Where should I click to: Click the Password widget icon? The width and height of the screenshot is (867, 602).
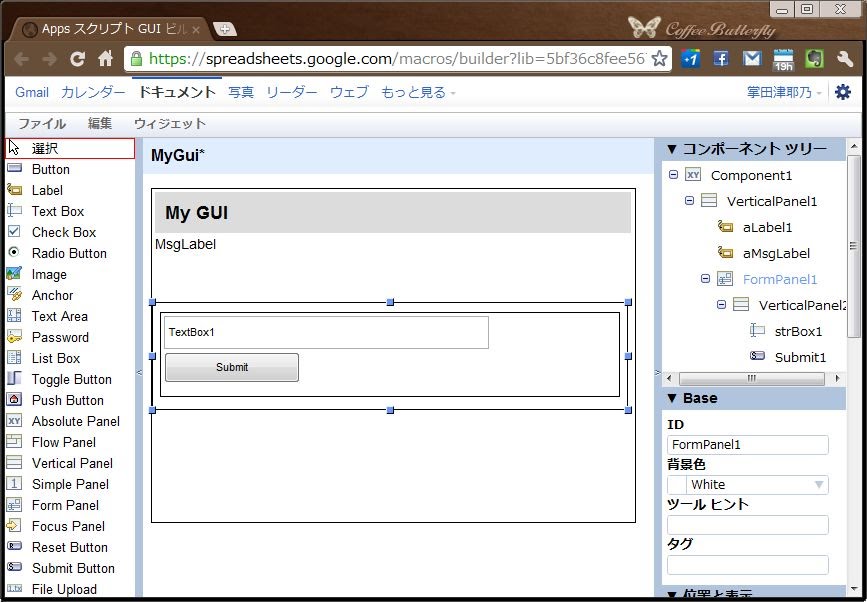14,337
